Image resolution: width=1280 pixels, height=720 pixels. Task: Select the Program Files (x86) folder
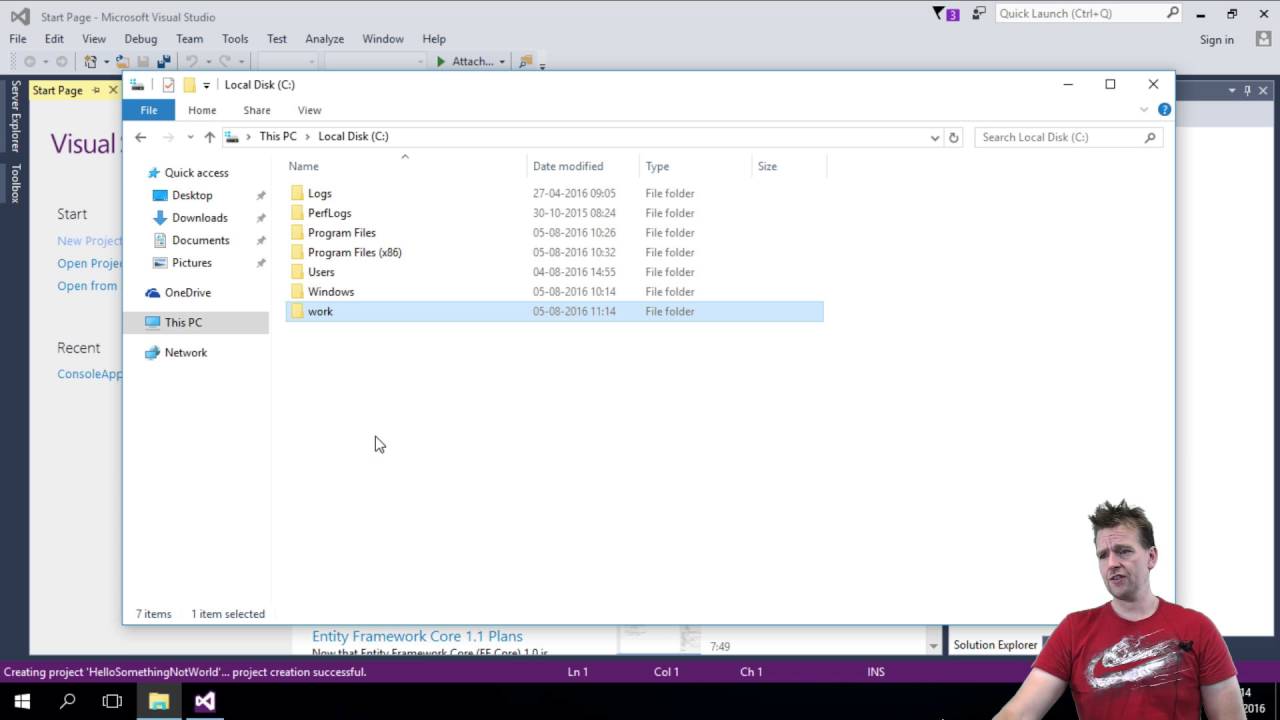pos(554,252)
